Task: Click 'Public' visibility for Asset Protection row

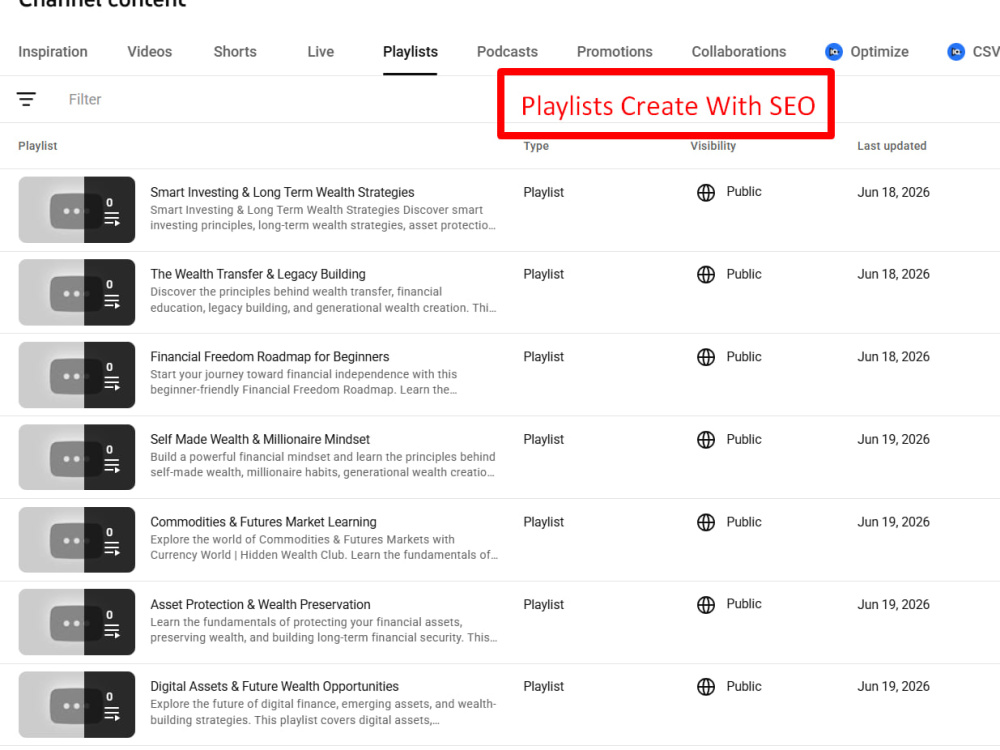Action: pyautogui.click(x=744, y=603)
